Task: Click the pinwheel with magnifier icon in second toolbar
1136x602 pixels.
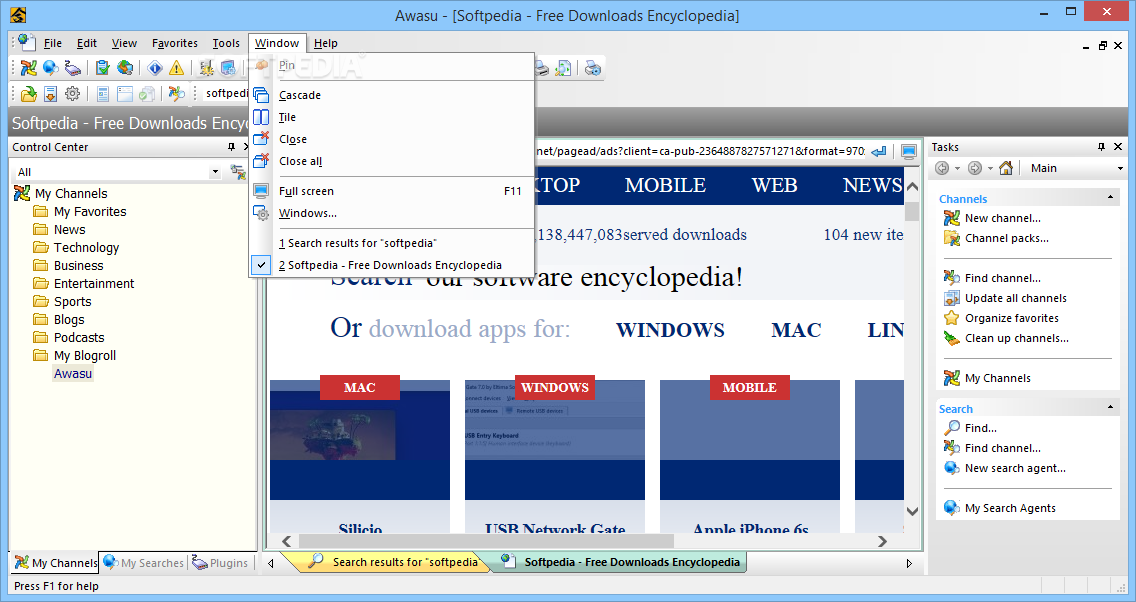Action: tap(176, 93)
